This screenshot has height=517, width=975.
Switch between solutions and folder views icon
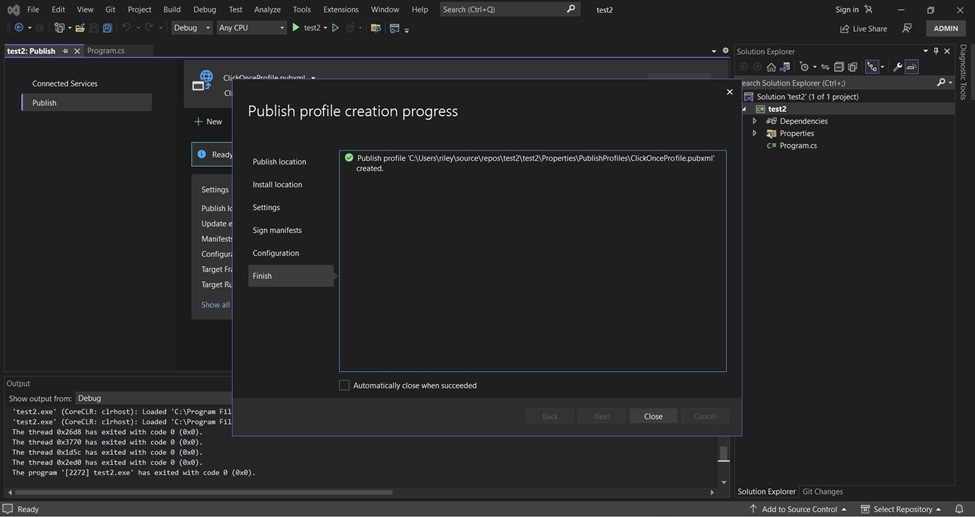[785, 67]
